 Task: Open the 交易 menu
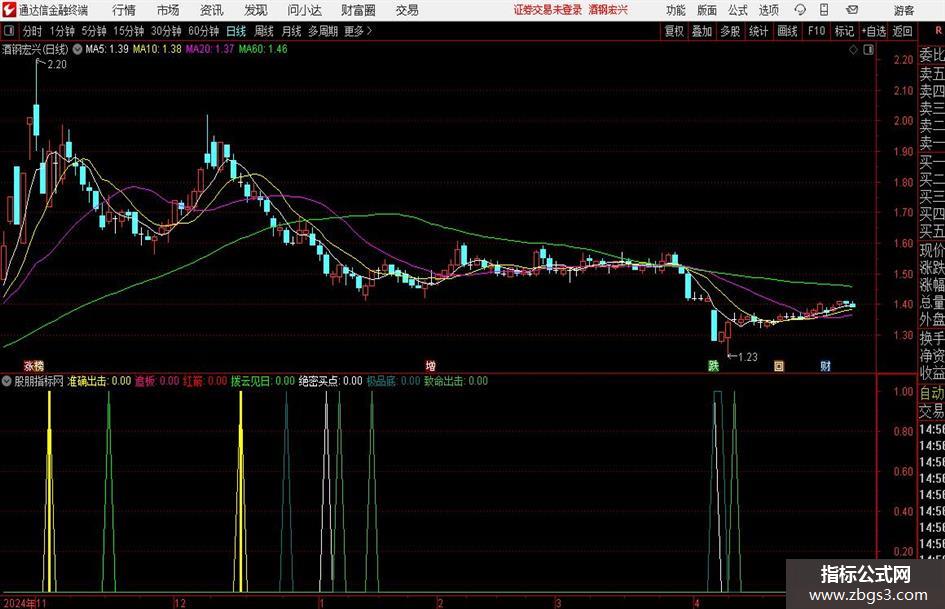click(407, 10)
